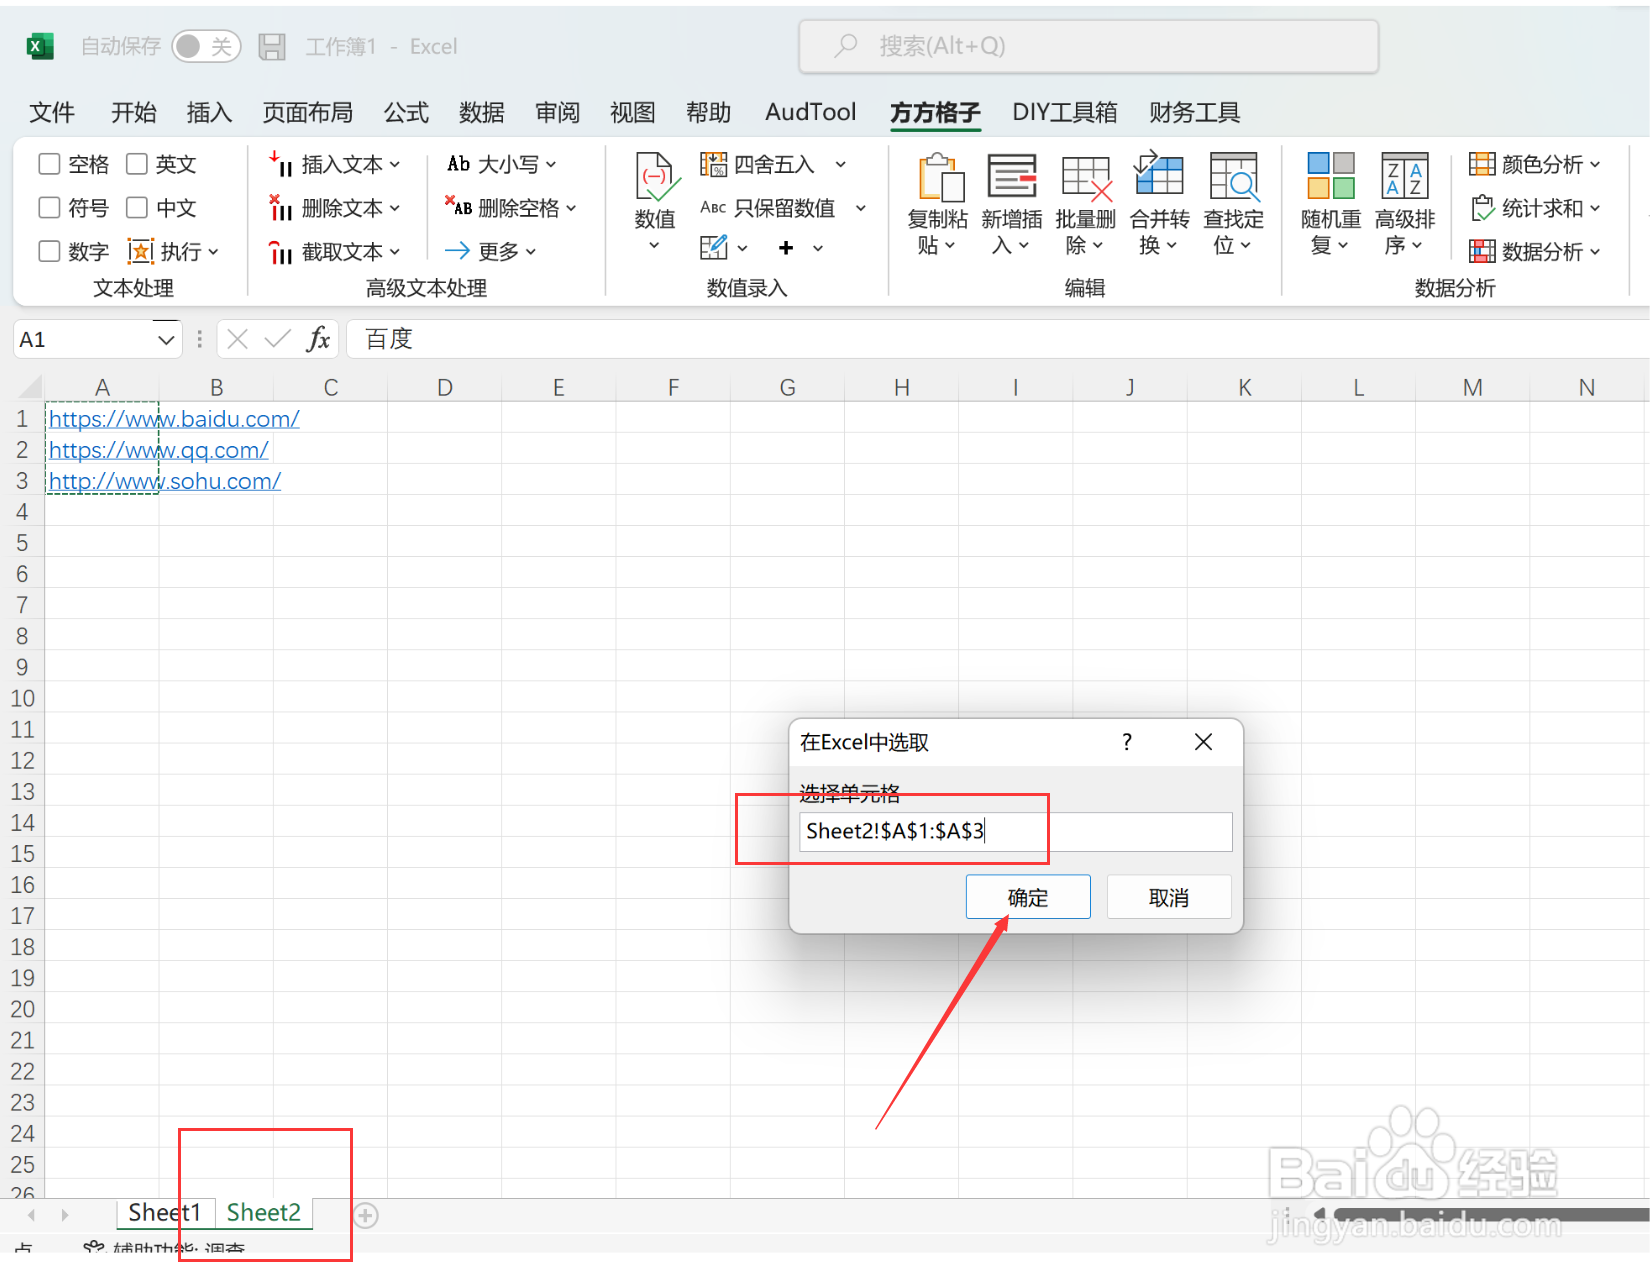
Task: Click the 批量删除 icon
Action: [1086, 177]
